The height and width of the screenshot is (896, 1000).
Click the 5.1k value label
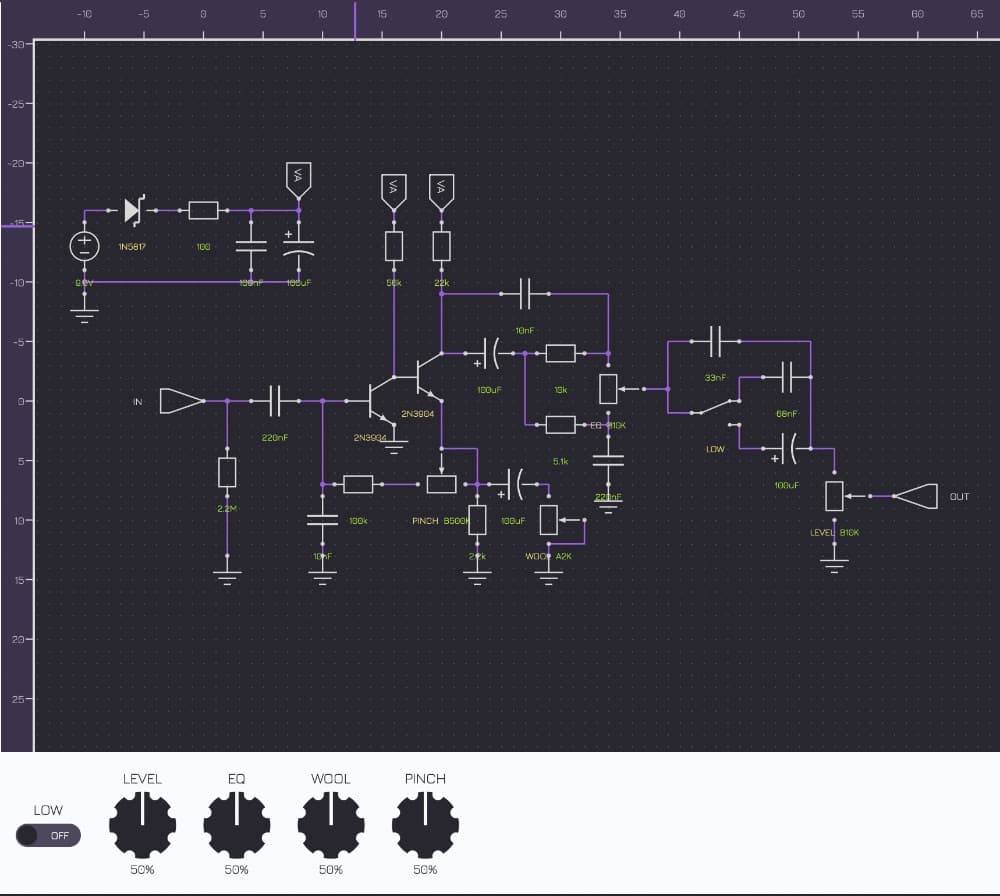[x=561, y=461]
